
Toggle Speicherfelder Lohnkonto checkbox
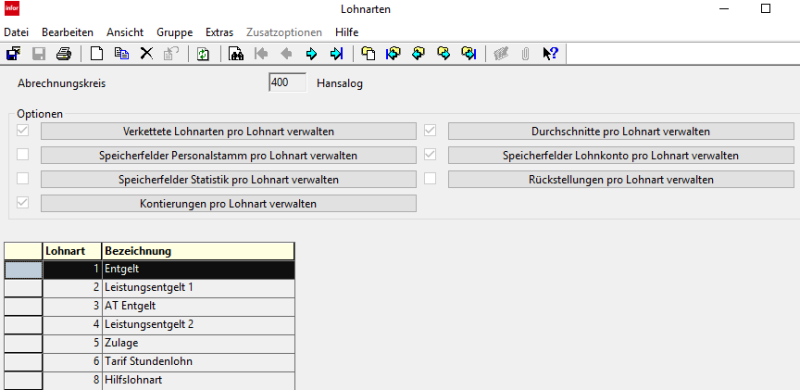coord(430,154)
